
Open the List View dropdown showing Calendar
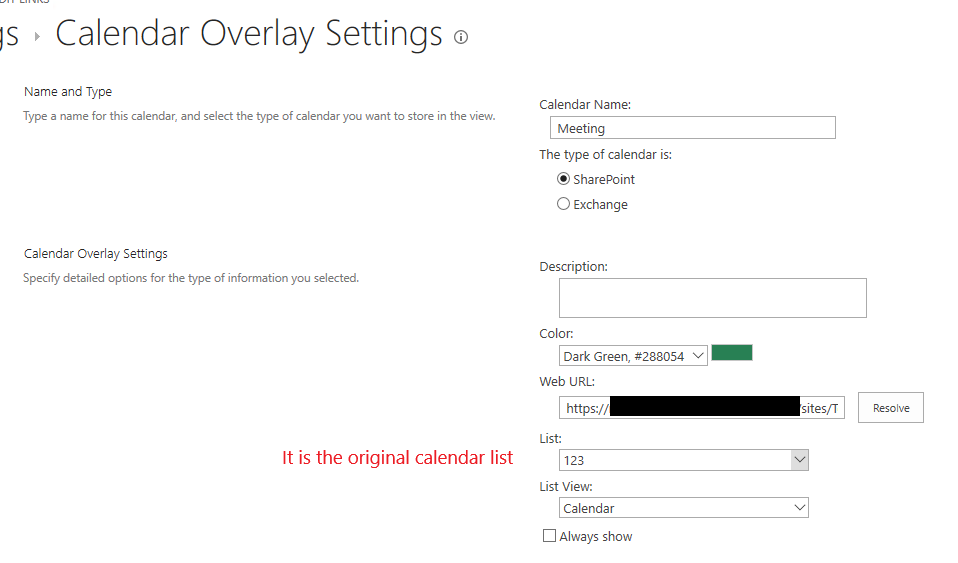684,508
